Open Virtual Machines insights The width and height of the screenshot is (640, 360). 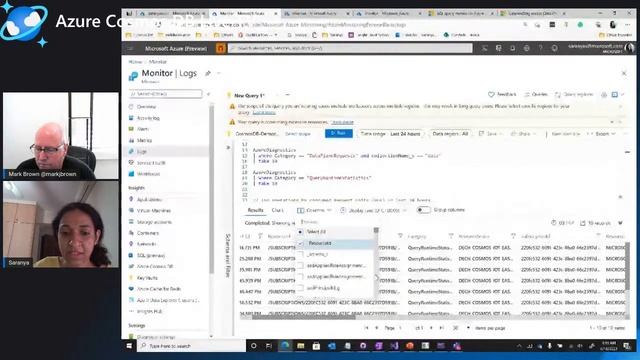pos(153,211)
